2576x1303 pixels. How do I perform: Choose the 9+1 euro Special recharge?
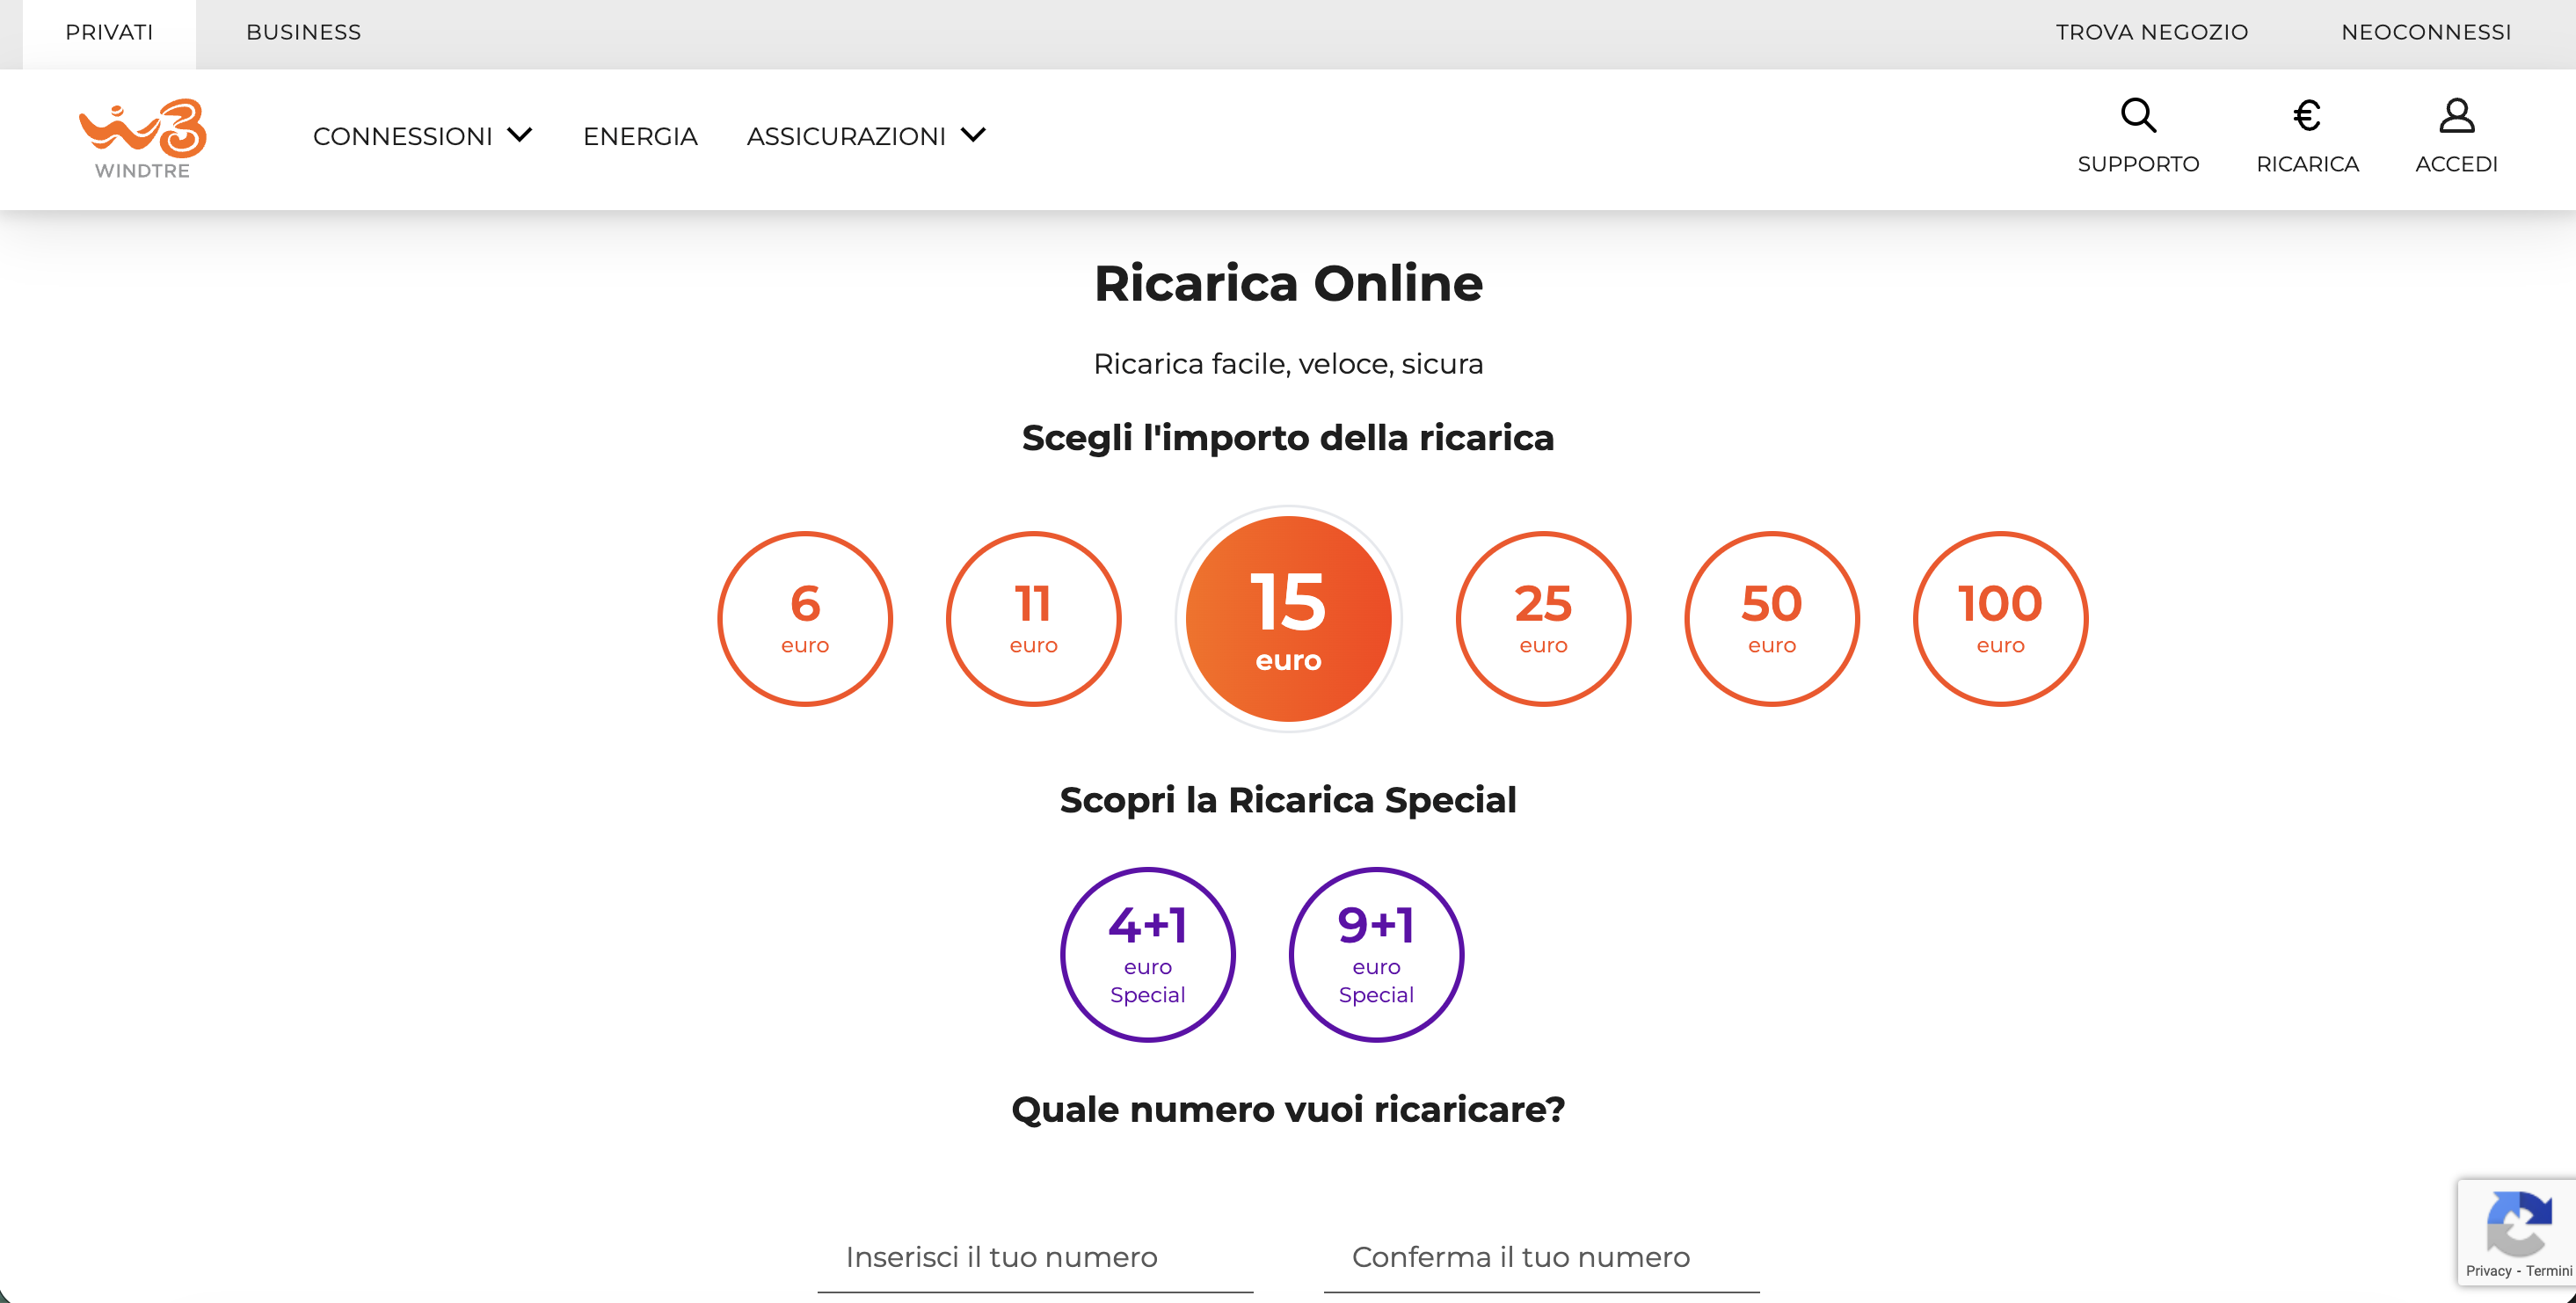pos(1376,954)
